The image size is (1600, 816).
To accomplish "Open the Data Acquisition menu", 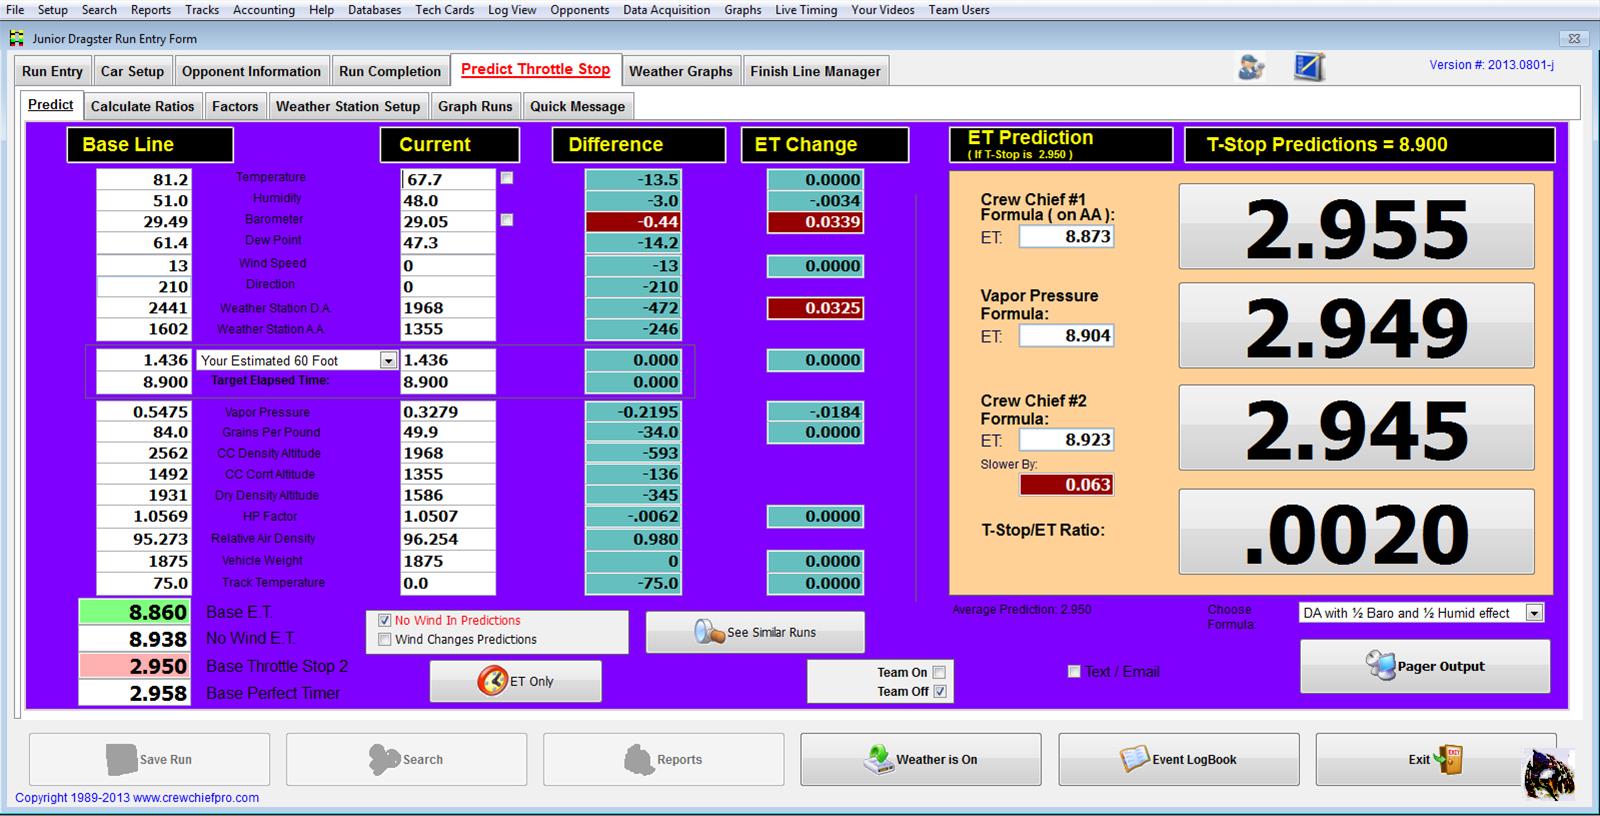I will [666, 10].
